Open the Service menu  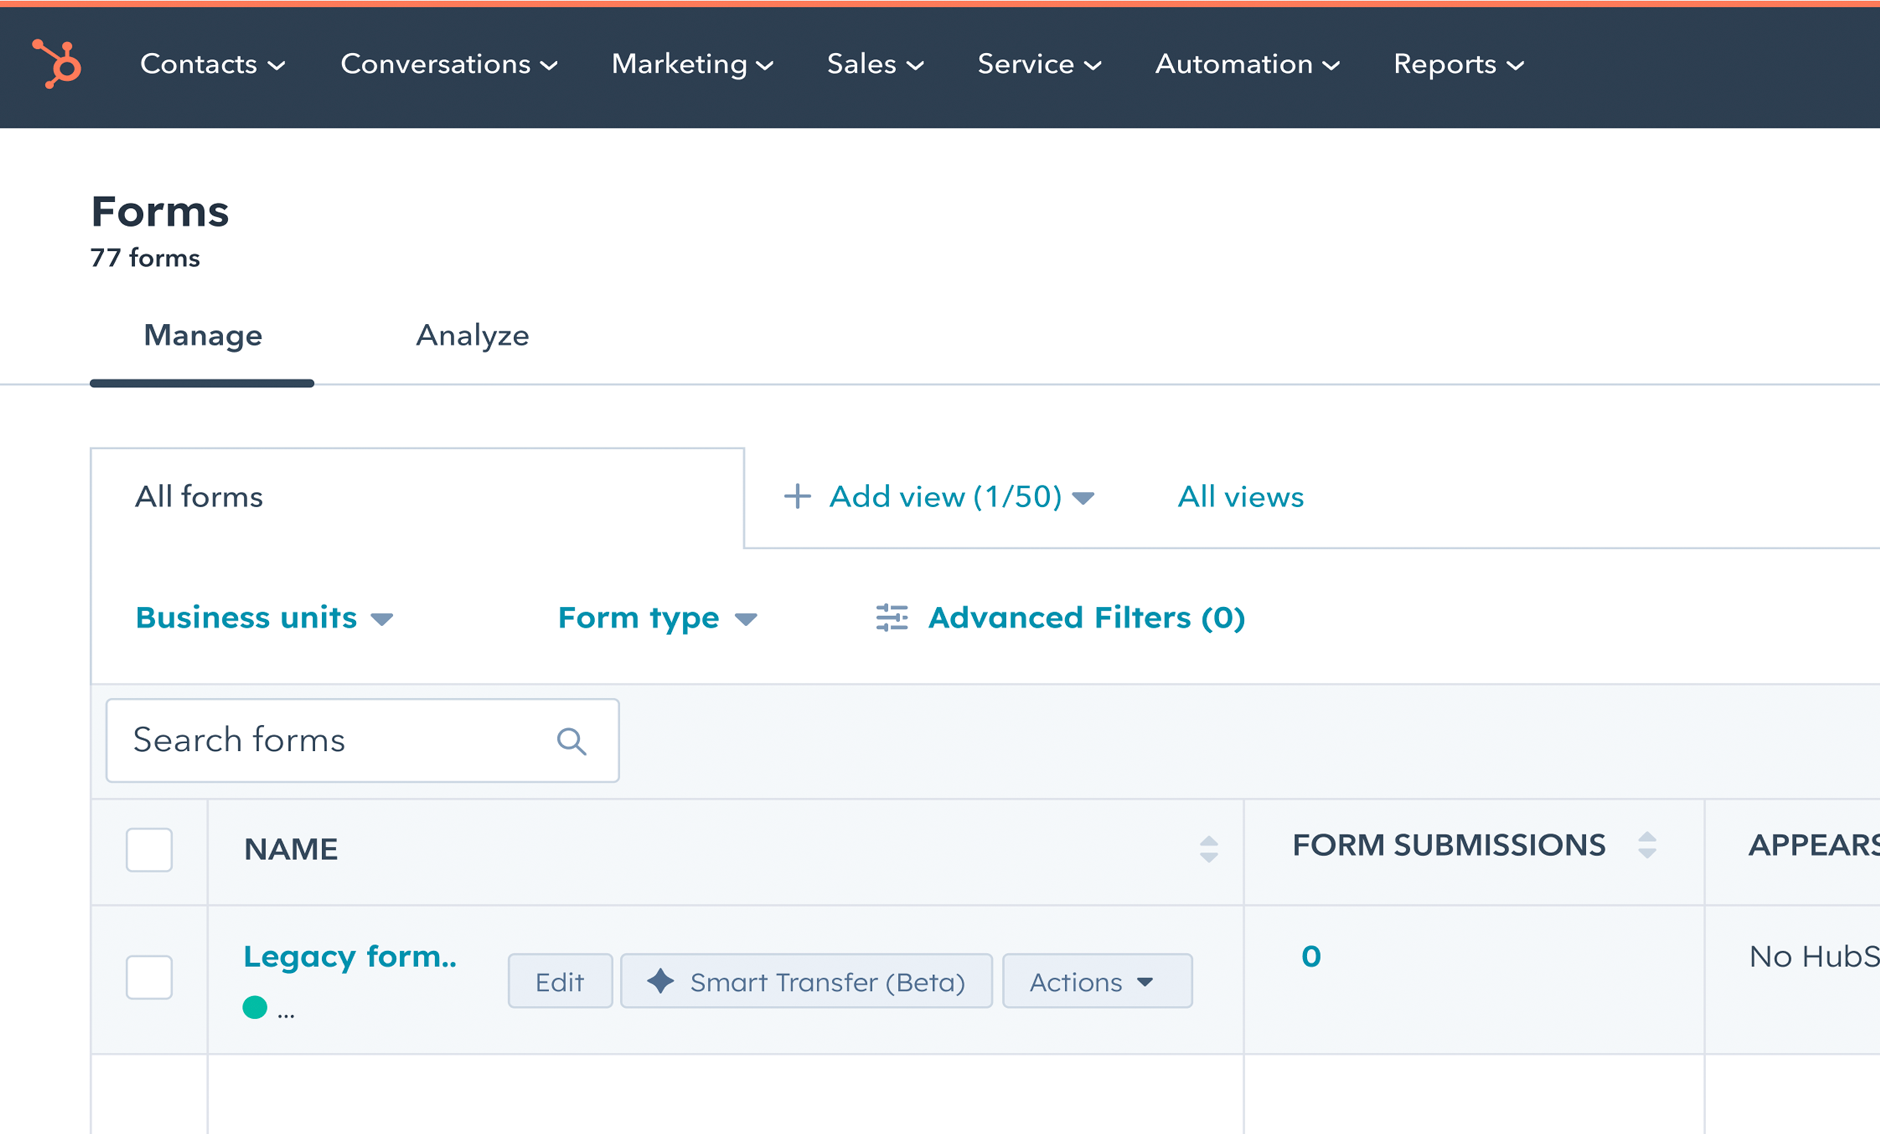1039,64
